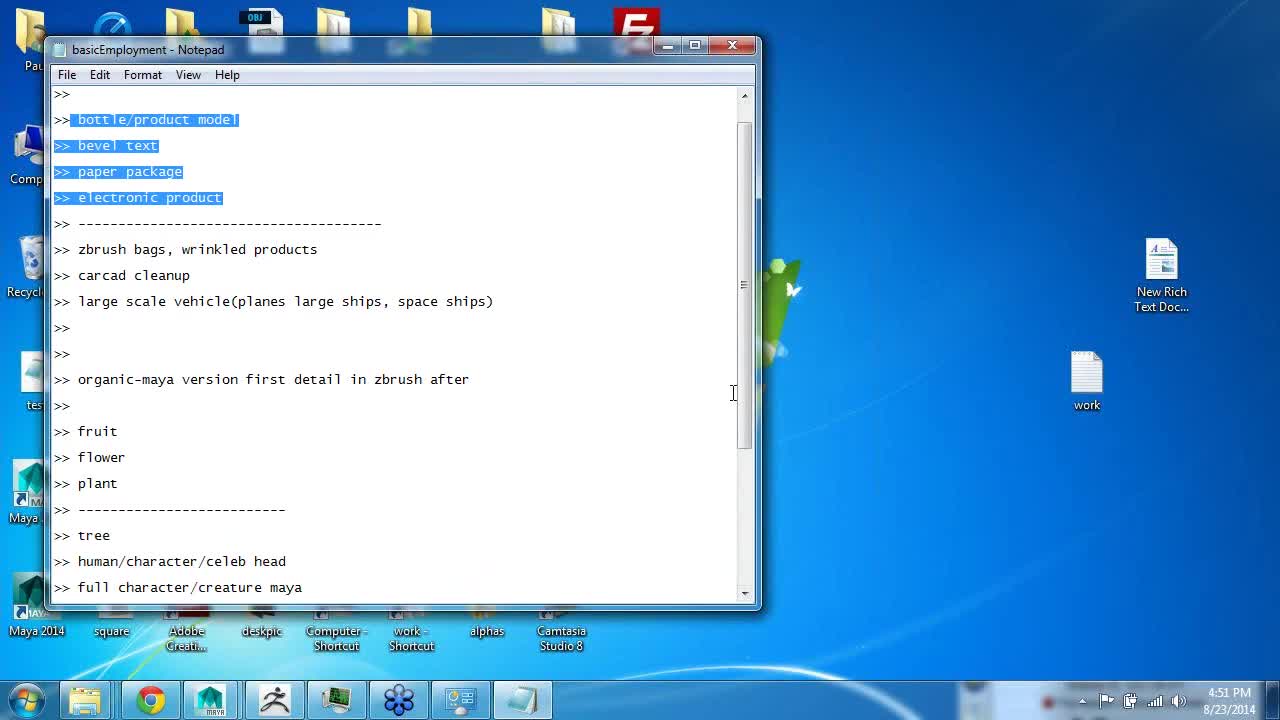Select the user folder icon at top-left
The image size is (1280, 720).
[30, 38]
